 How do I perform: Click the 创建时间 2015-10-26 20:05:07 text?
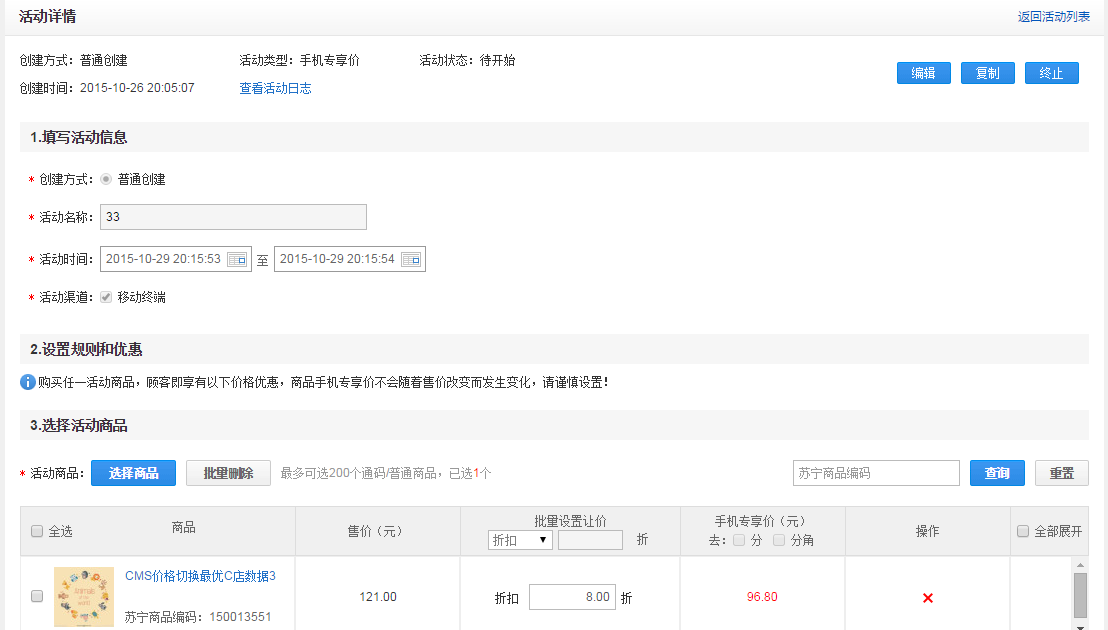click(107, 88)
